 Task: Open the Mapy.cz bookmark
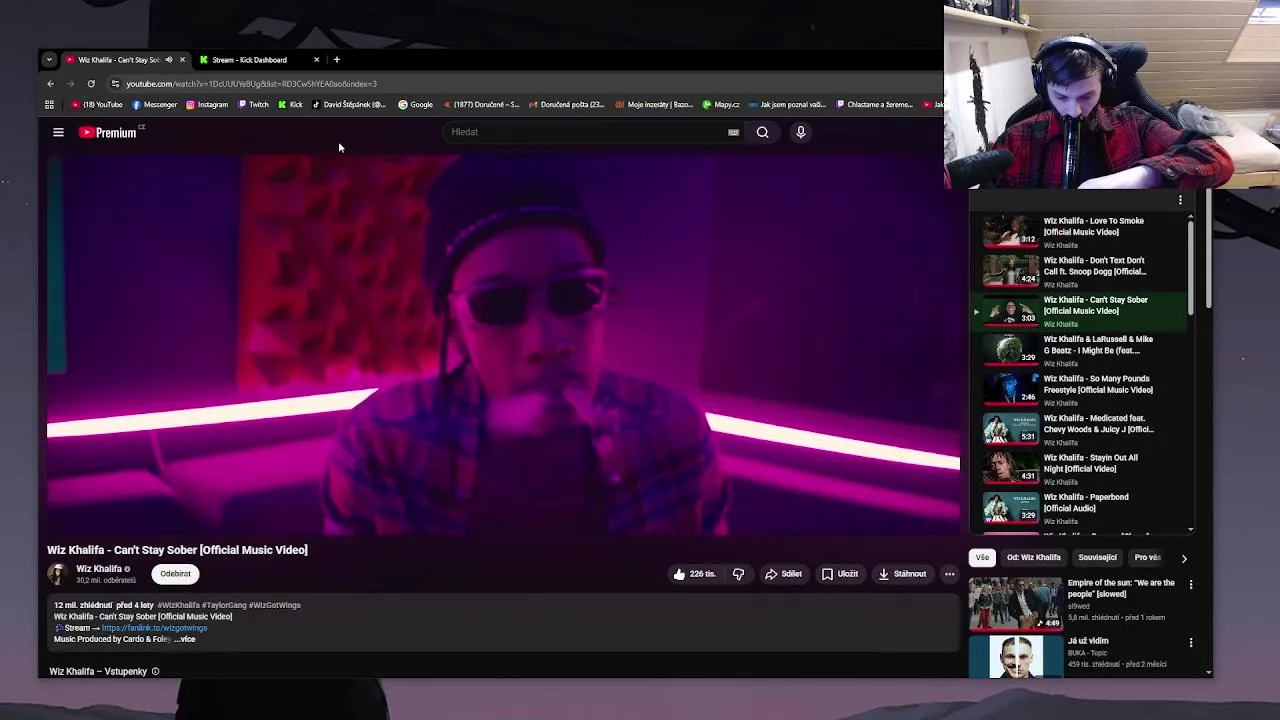(x=721, y=104)
